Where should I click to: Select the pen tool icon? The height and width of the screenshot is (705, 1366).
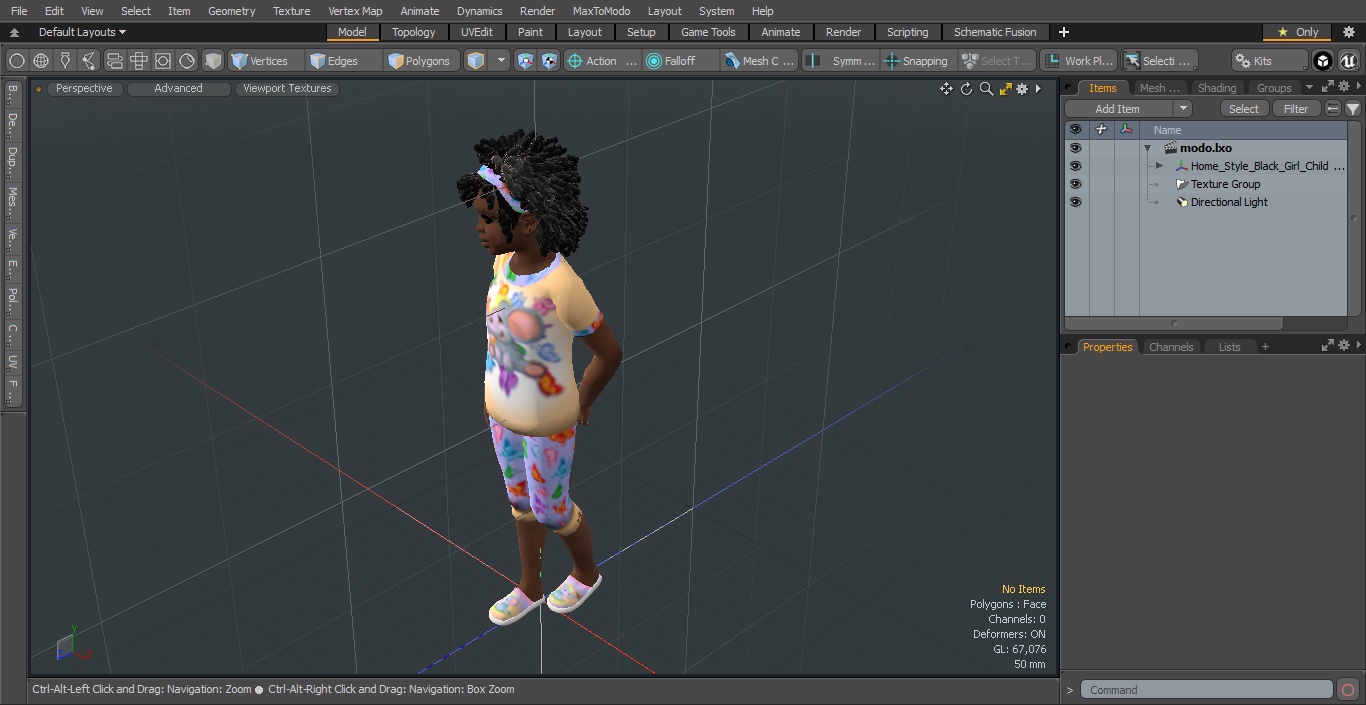pyautogui.click(x=65, y=61)
